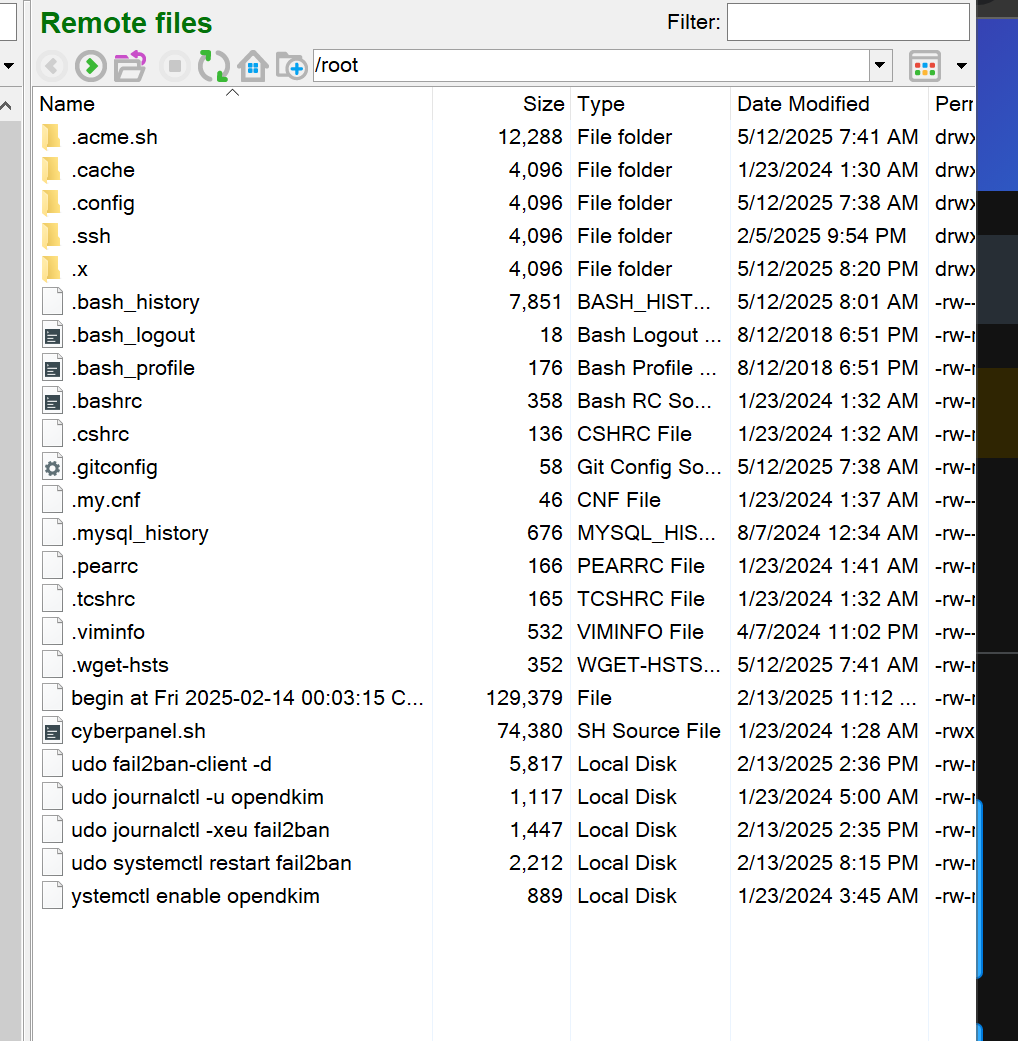Click the .bash_history file icon
Image resolution: width=1018 pixels, height=1041 pixels.
click(x=52, y=301)
